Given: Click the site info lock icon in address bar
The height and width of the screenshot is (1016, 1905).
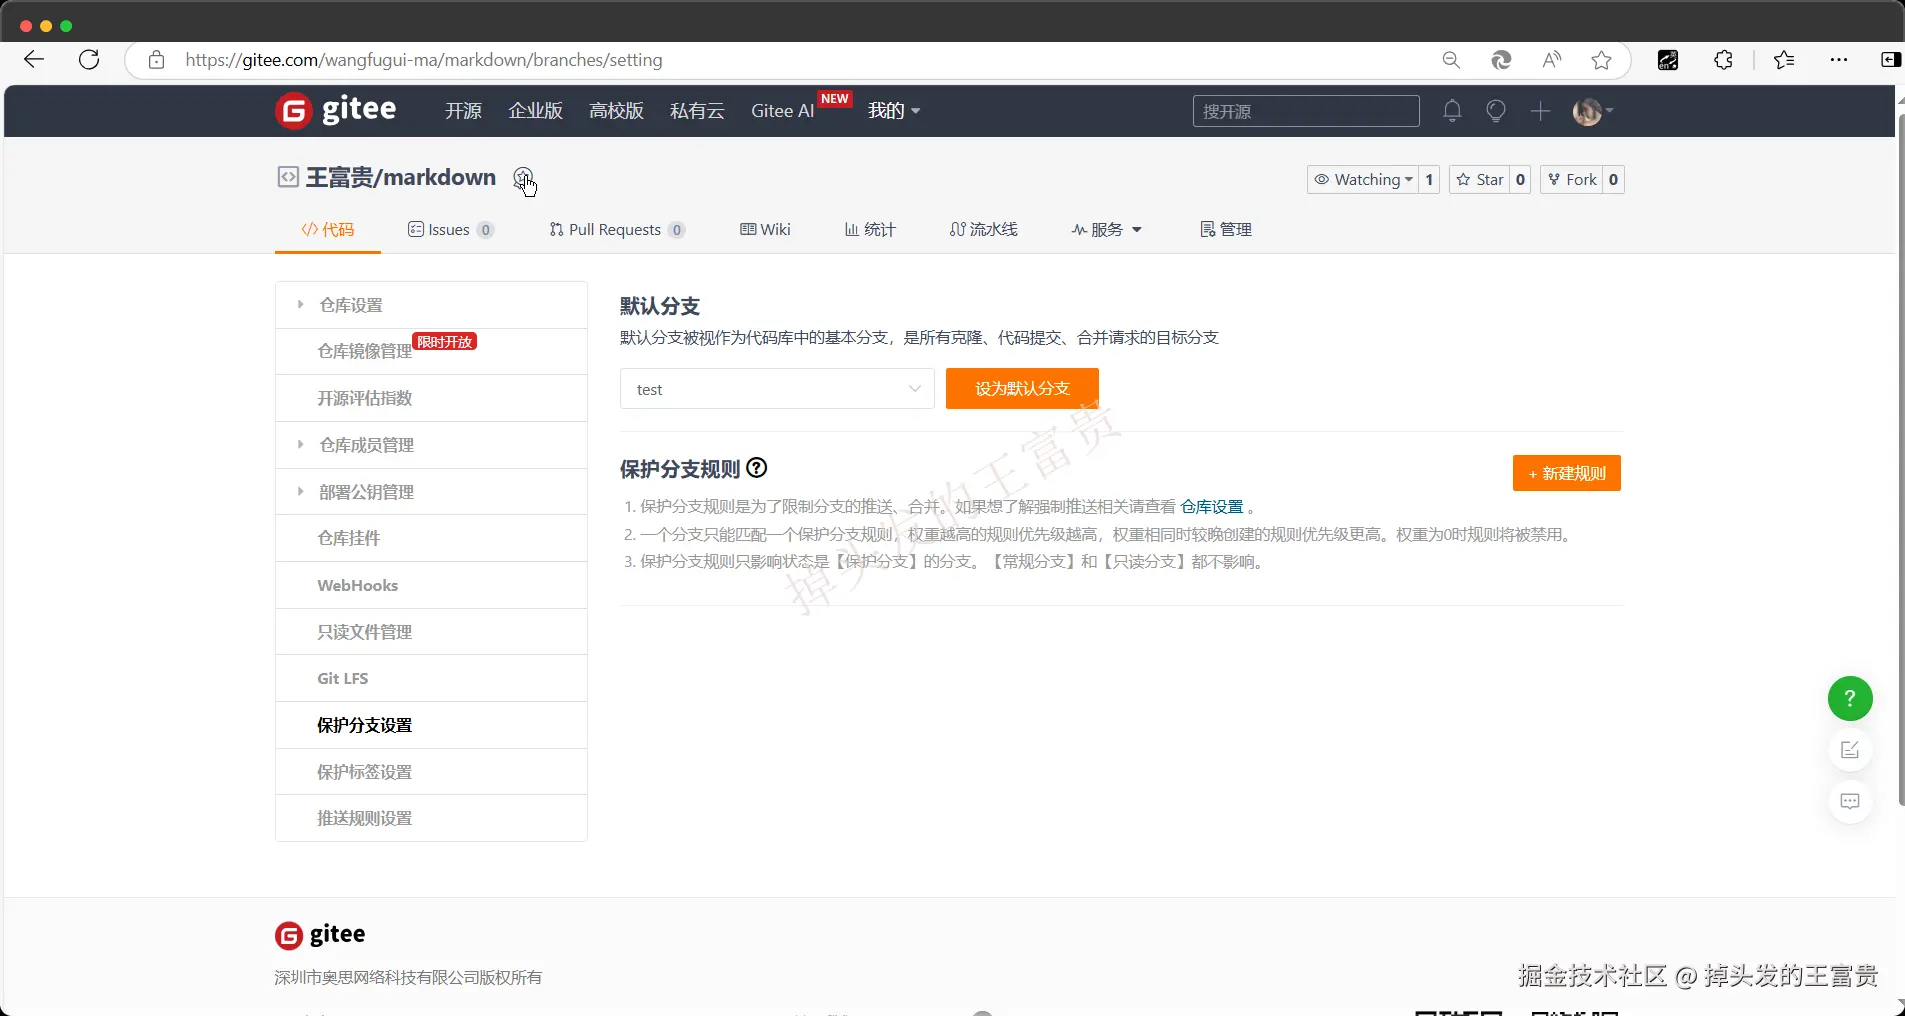Looking at the screenshot, I should [156, 60].
